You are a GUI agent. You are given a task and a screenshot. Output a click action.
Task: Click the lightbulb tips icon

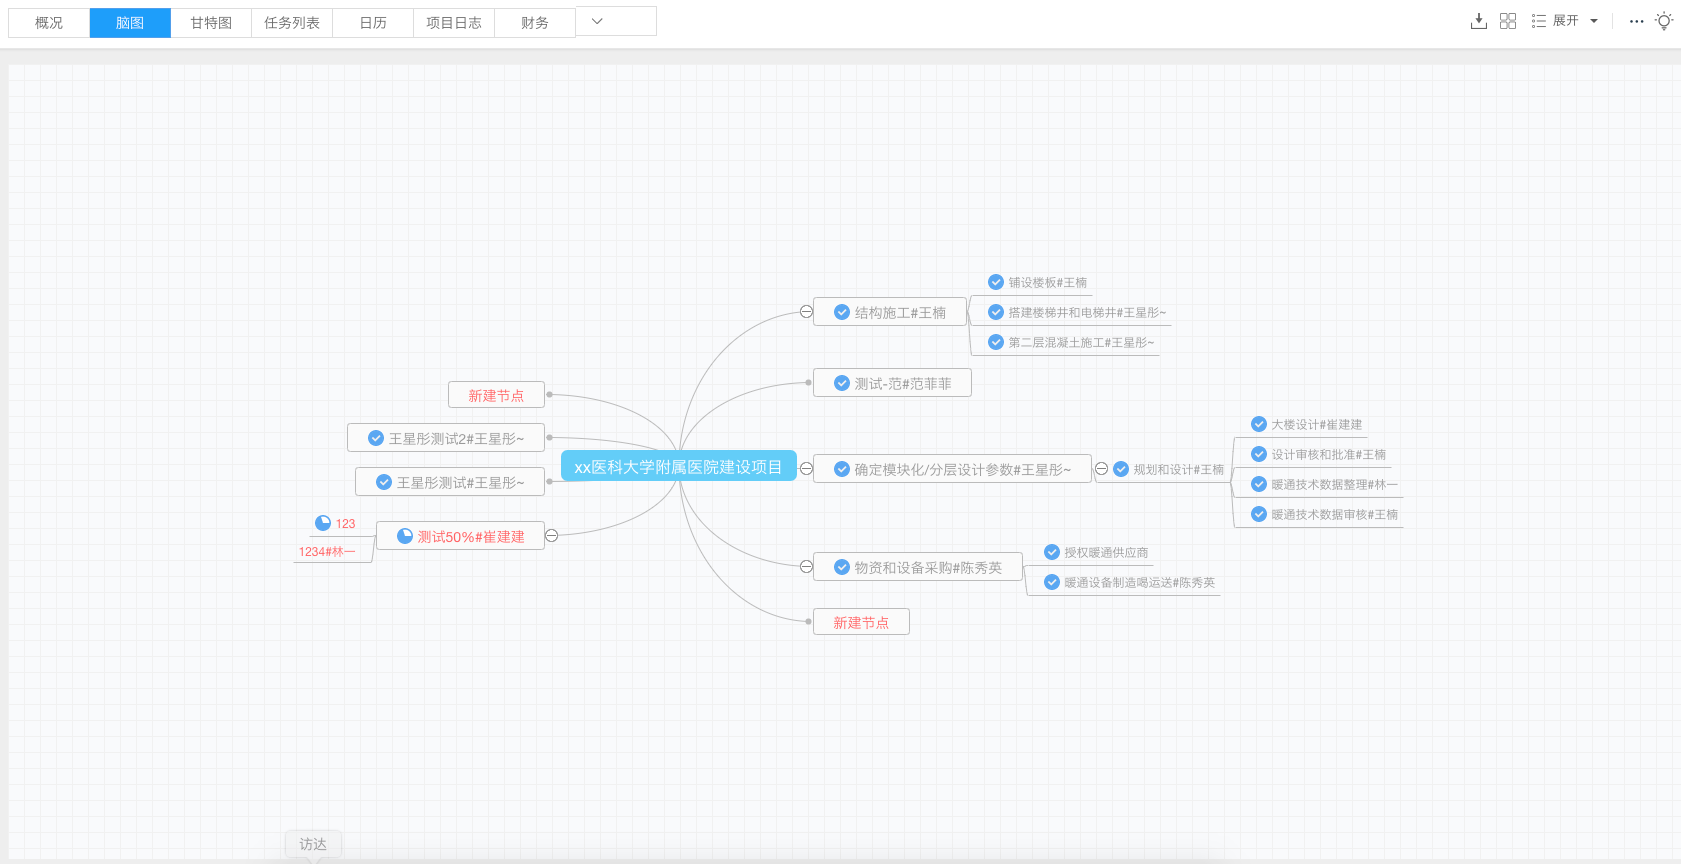[1664, 21]
